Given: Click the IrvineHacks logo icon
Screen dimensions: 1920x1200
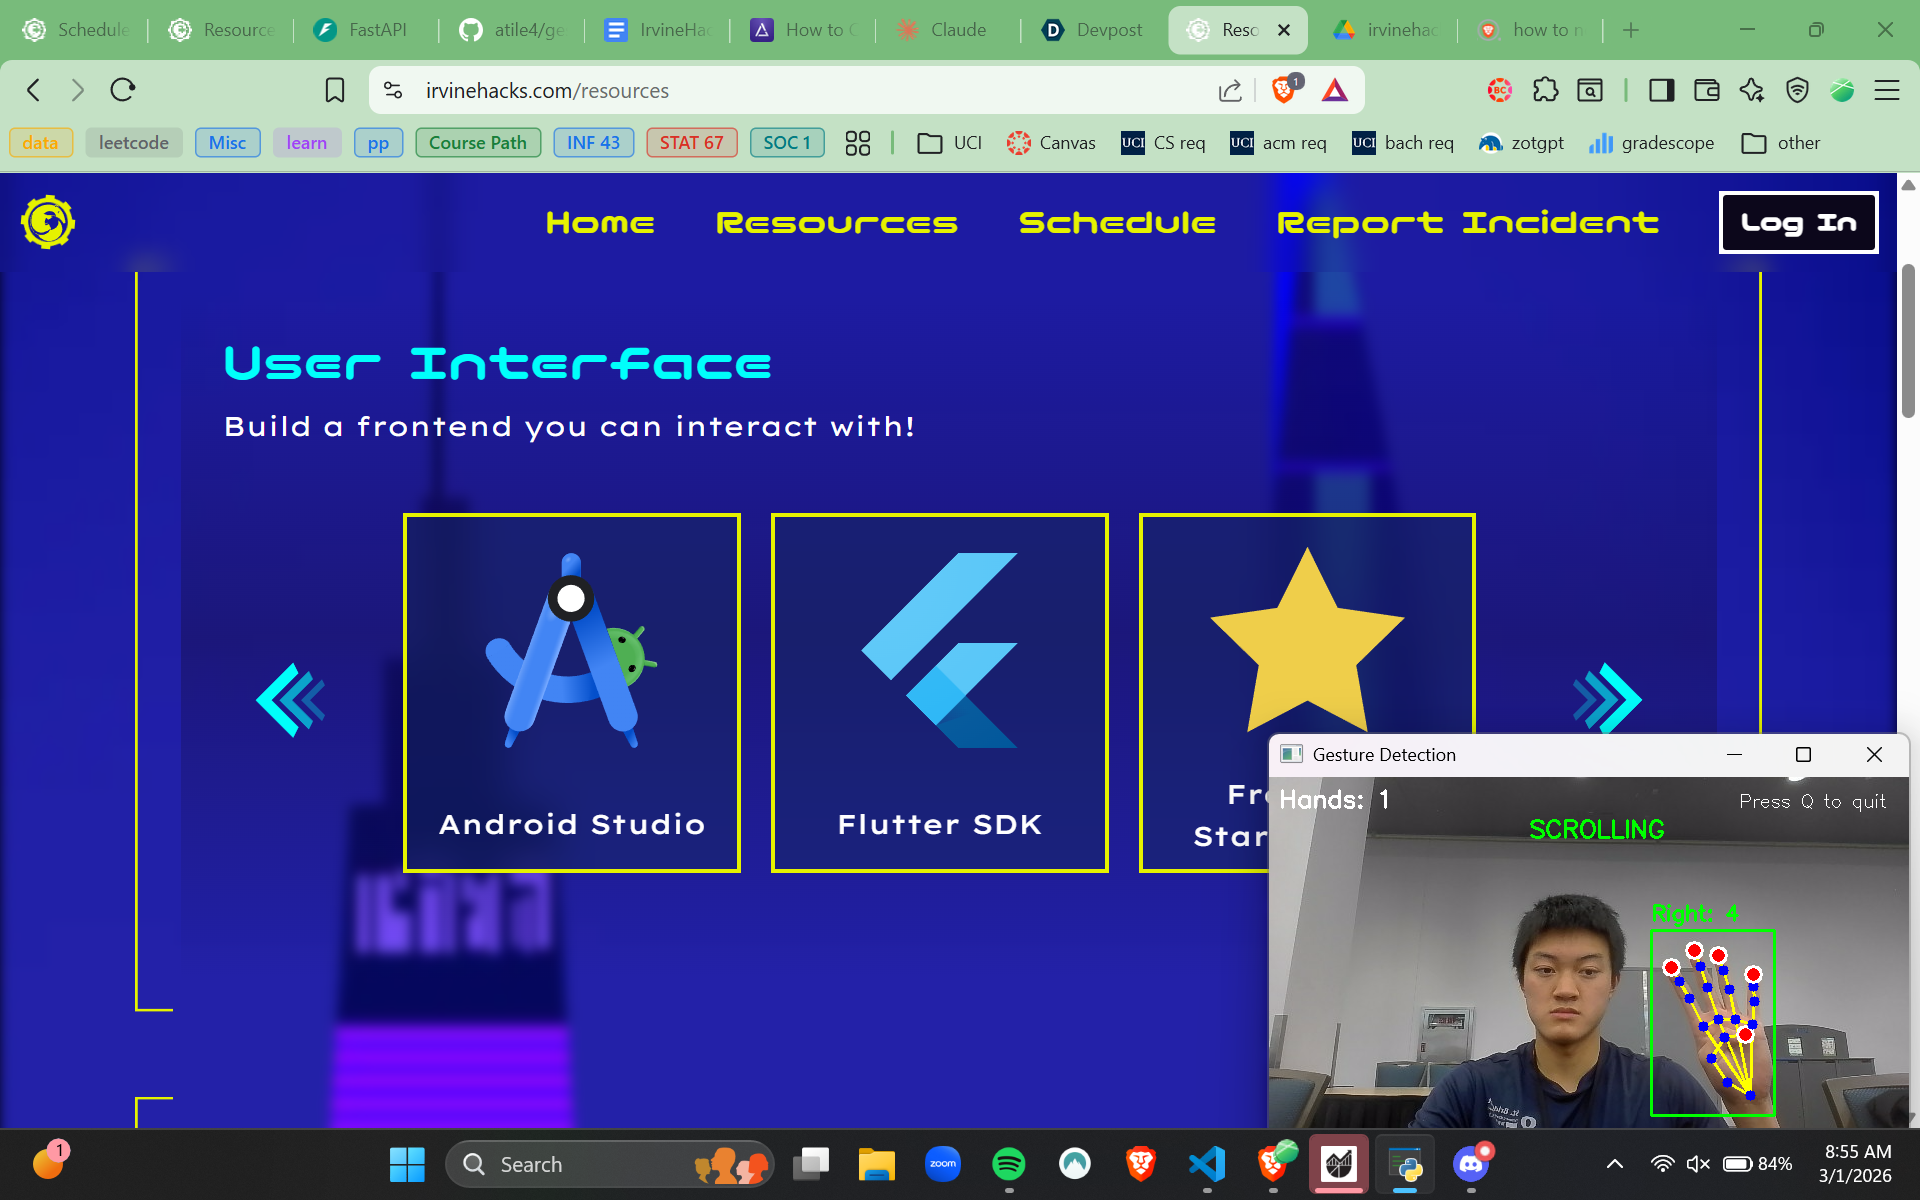Looking at the screenshot, I should pyautogui.click(x=48, y=222).
